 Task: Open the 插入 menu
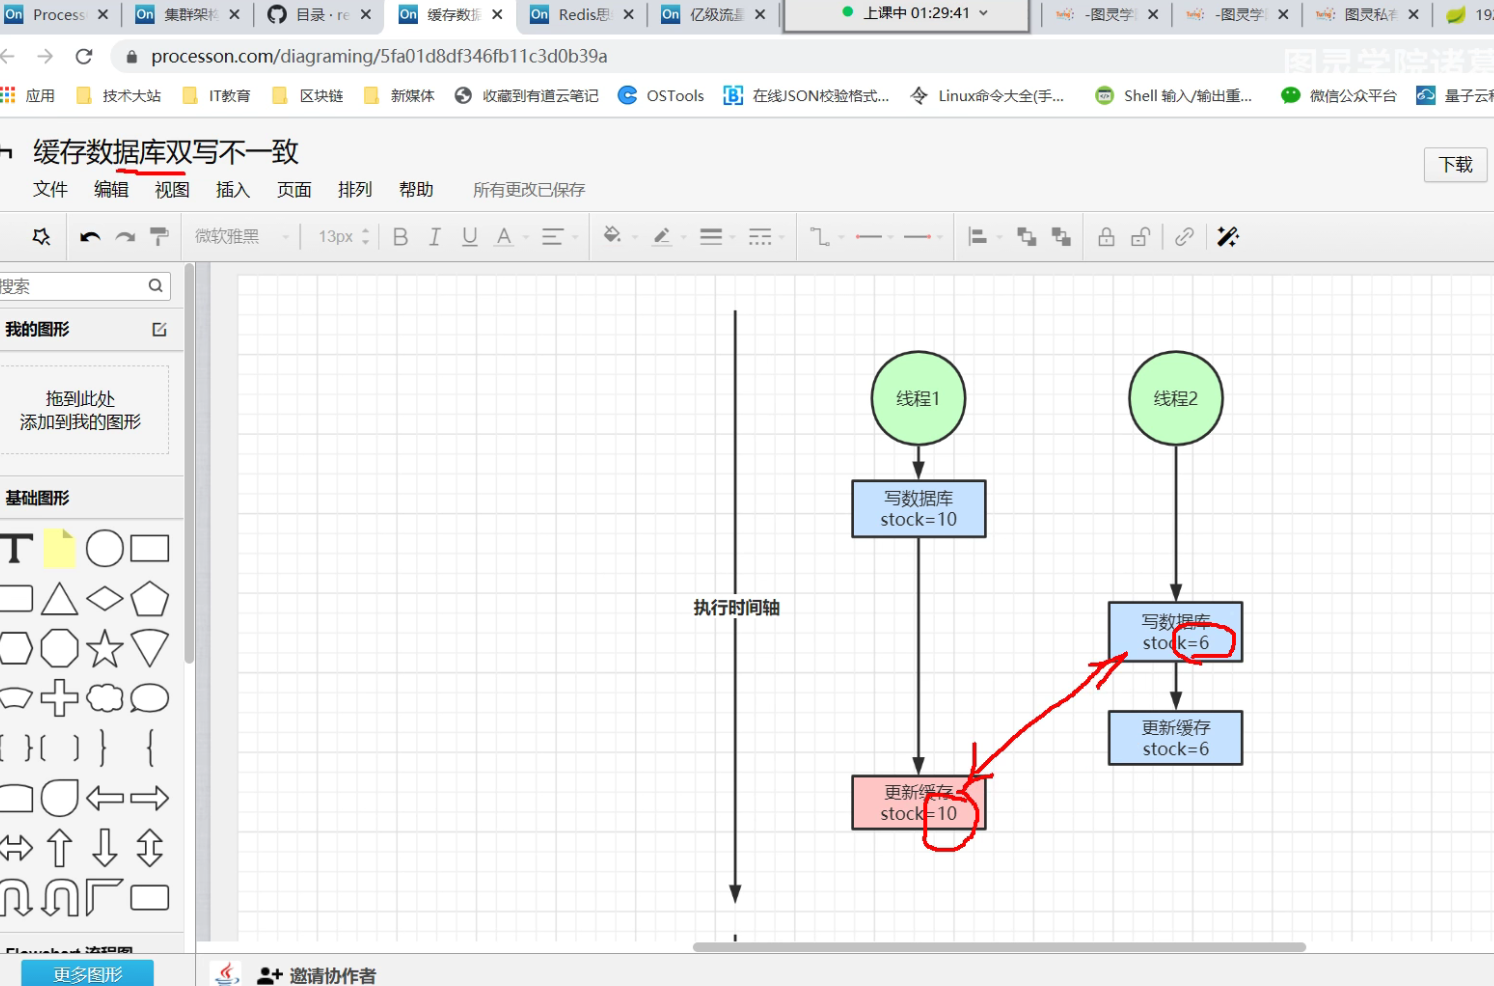click(x=233, y=189)
